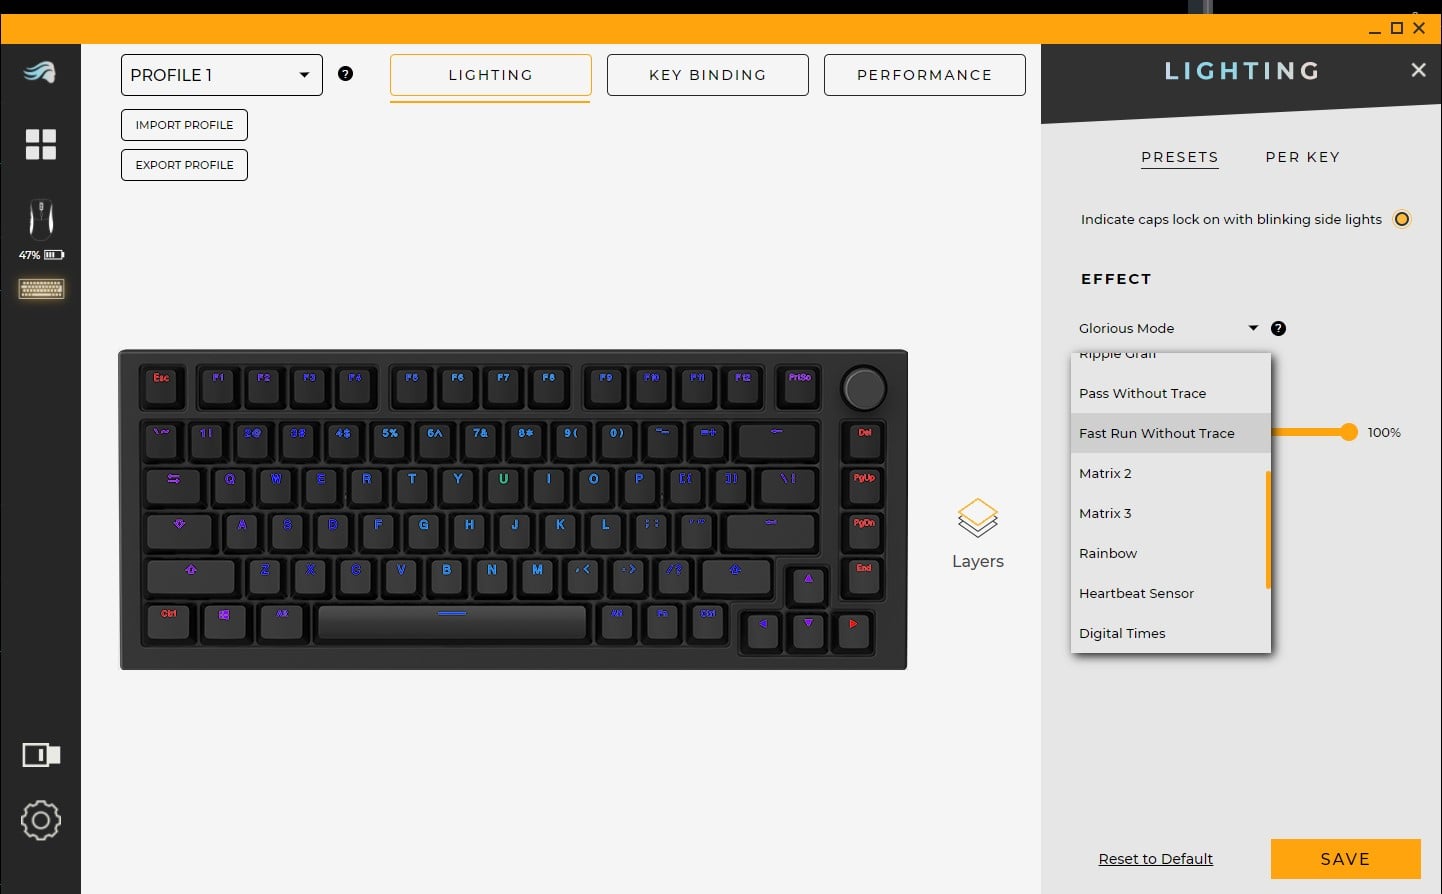The image size is (1442, 894).
Task: Switch to the PER KEY tab
Action: click(1303, 157)
